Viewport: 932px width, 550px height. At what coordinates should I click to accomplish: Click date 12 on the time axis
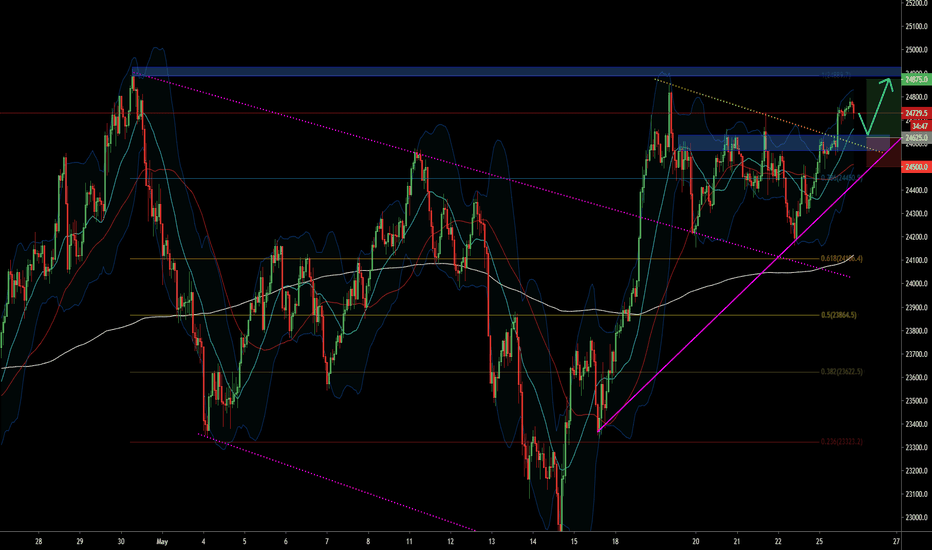(451, 542)
